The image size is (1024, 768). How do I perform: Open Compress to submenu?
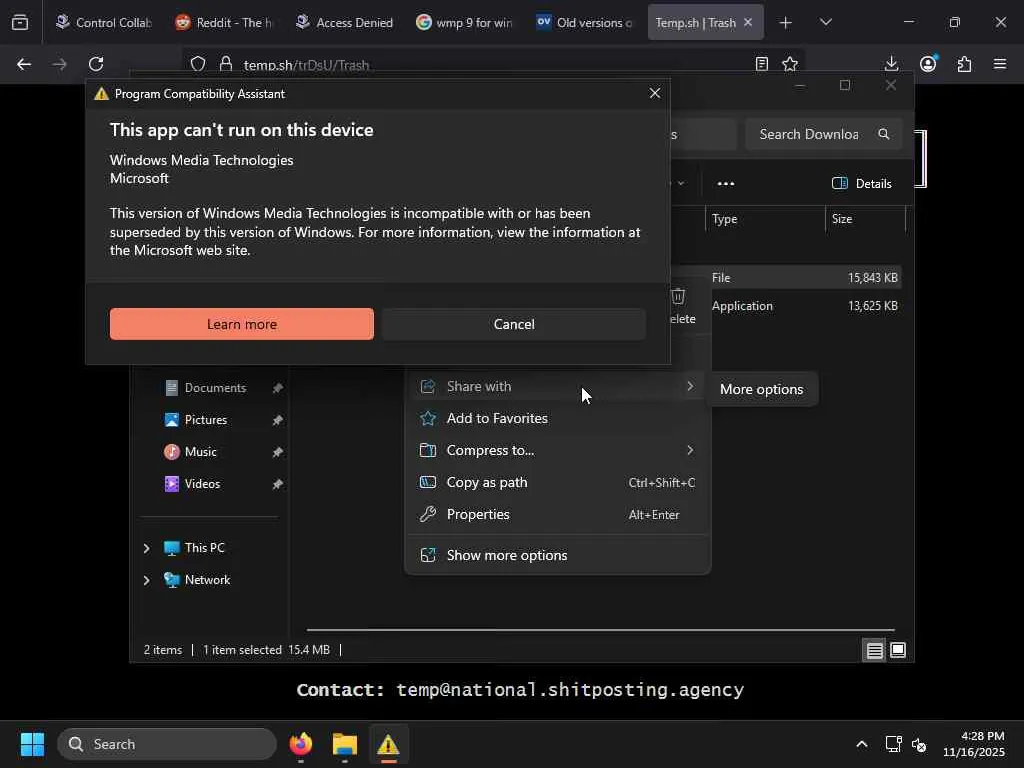tap(557, 451)
